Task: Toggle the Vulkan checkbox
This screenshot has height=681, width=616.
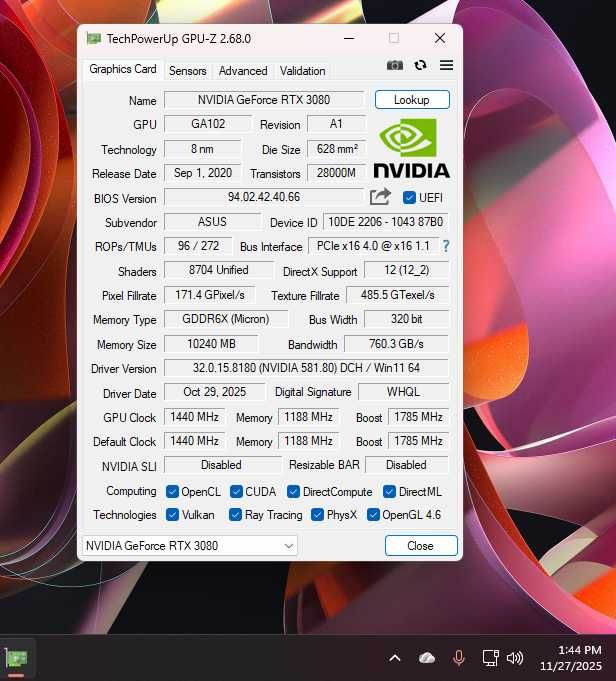Action: pyautogui.click(x=172, y=515)
